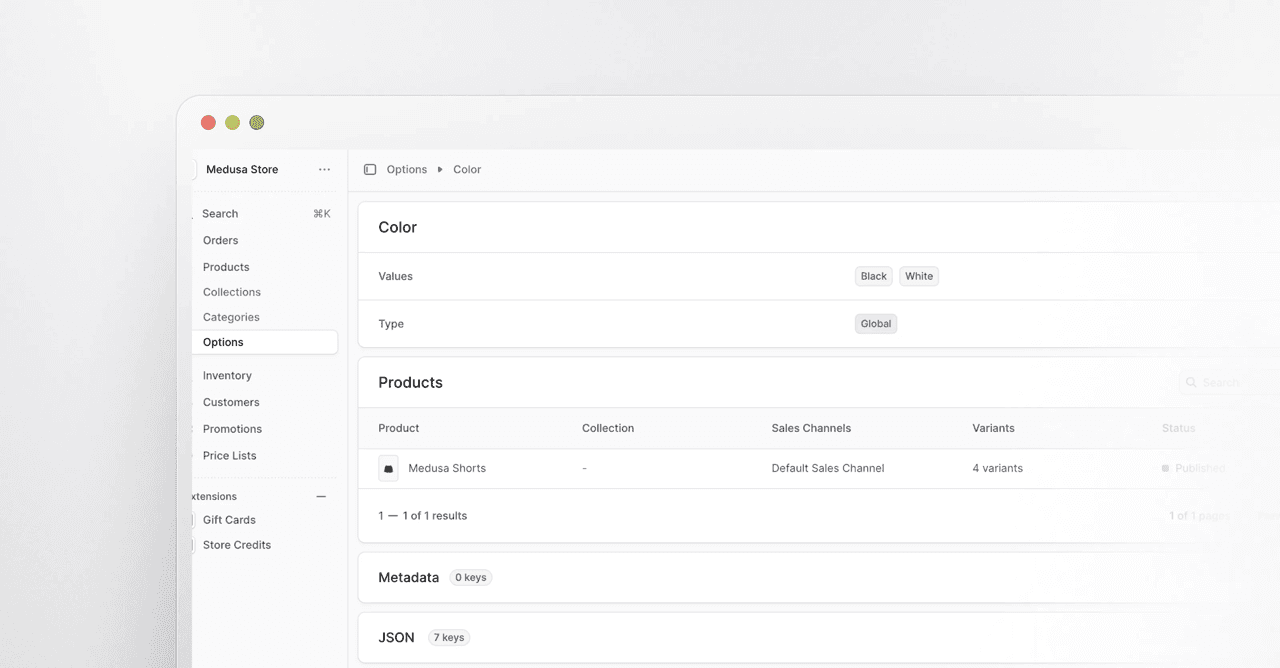Click the Collection column header

[608, 428]
